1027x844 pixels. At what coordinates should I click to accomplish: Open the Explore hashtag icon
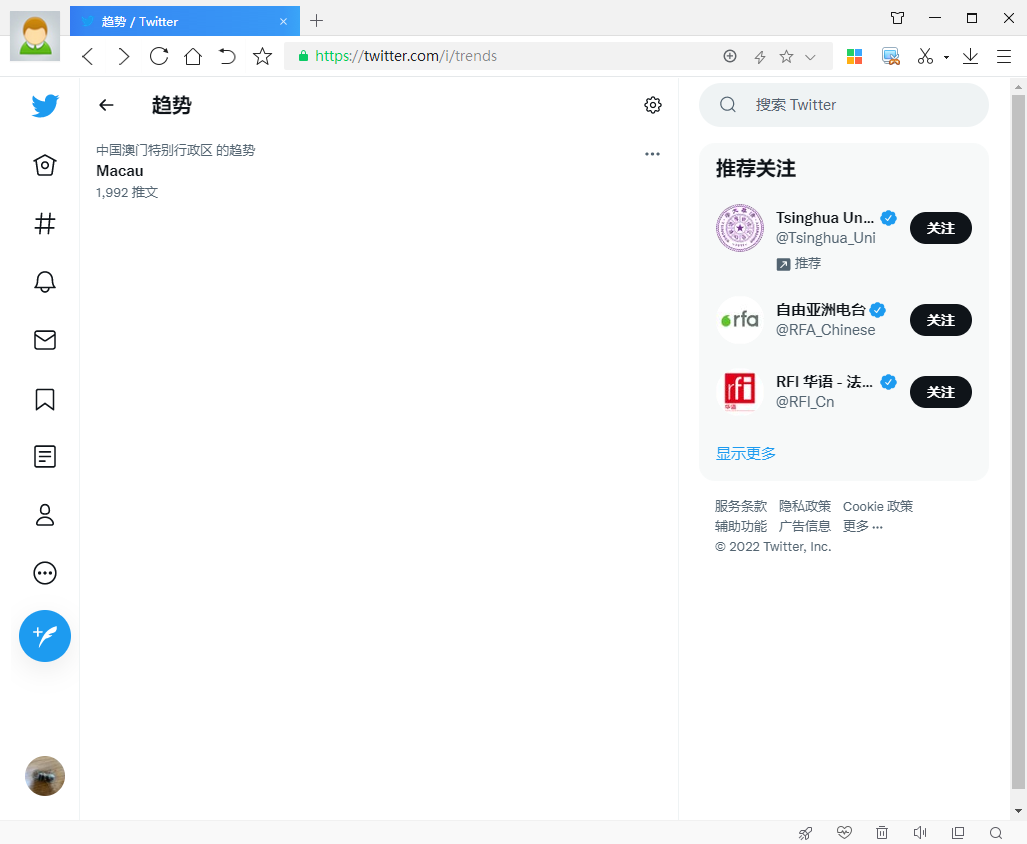(x=45, y=224)
